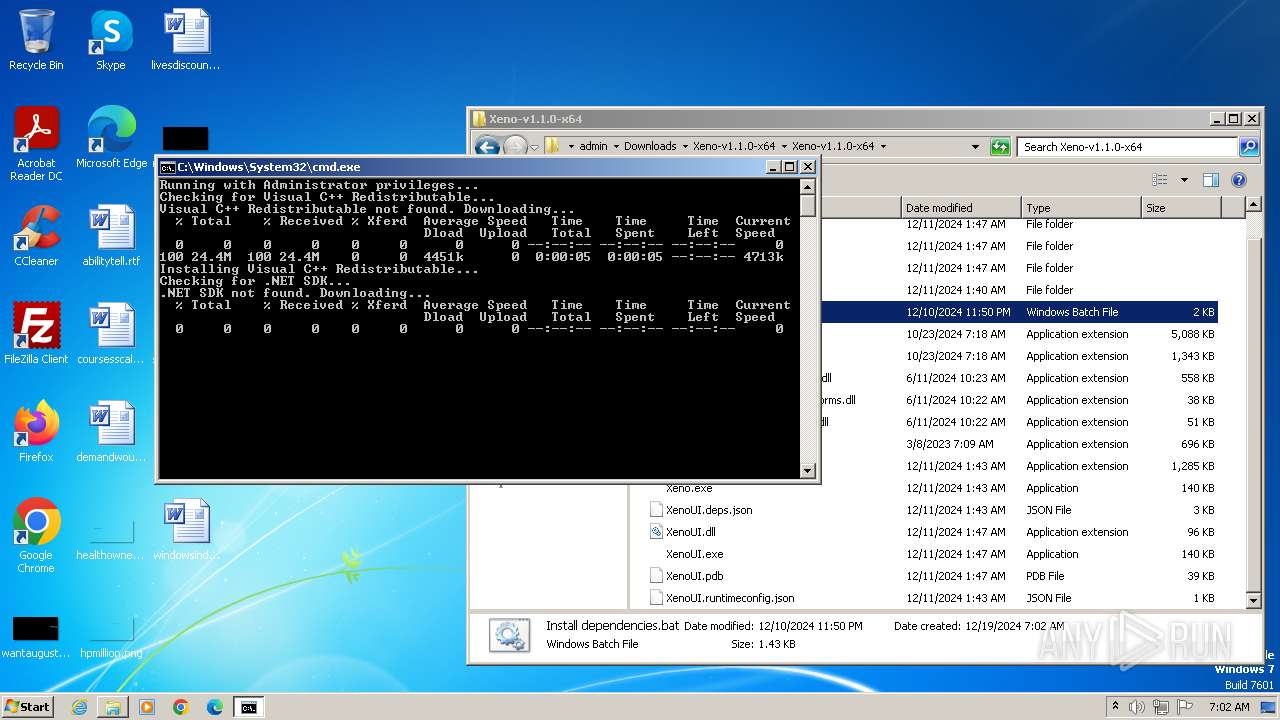Launch Firefox from the desktop
This screenshot has height=720, width=1280.
tap(36, 432)
